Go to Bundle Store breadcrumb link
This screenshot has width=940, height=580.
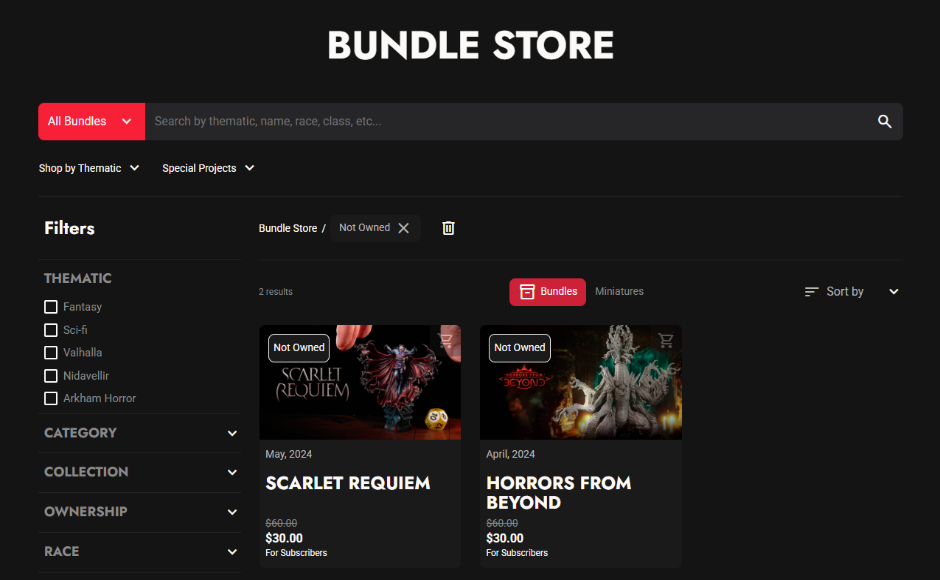click(x=288, y=229)
